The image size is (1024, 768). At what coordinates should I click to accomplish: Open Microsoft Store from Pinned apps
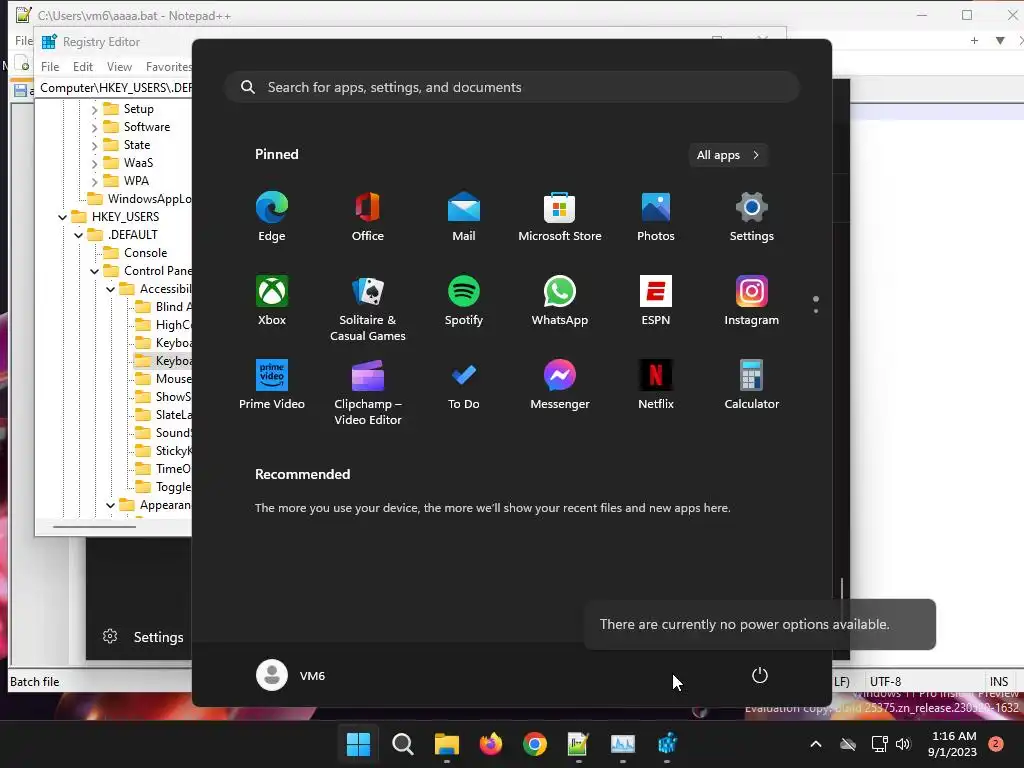point(560,217)
